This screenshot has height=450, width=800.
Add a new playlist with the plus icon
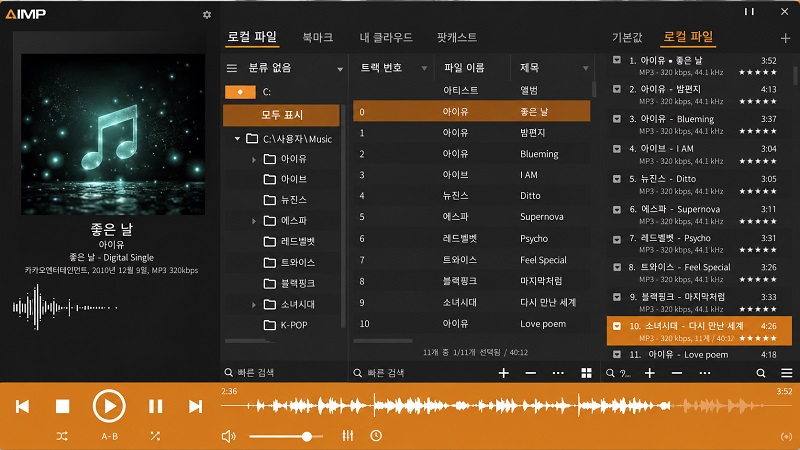point(785,38)
